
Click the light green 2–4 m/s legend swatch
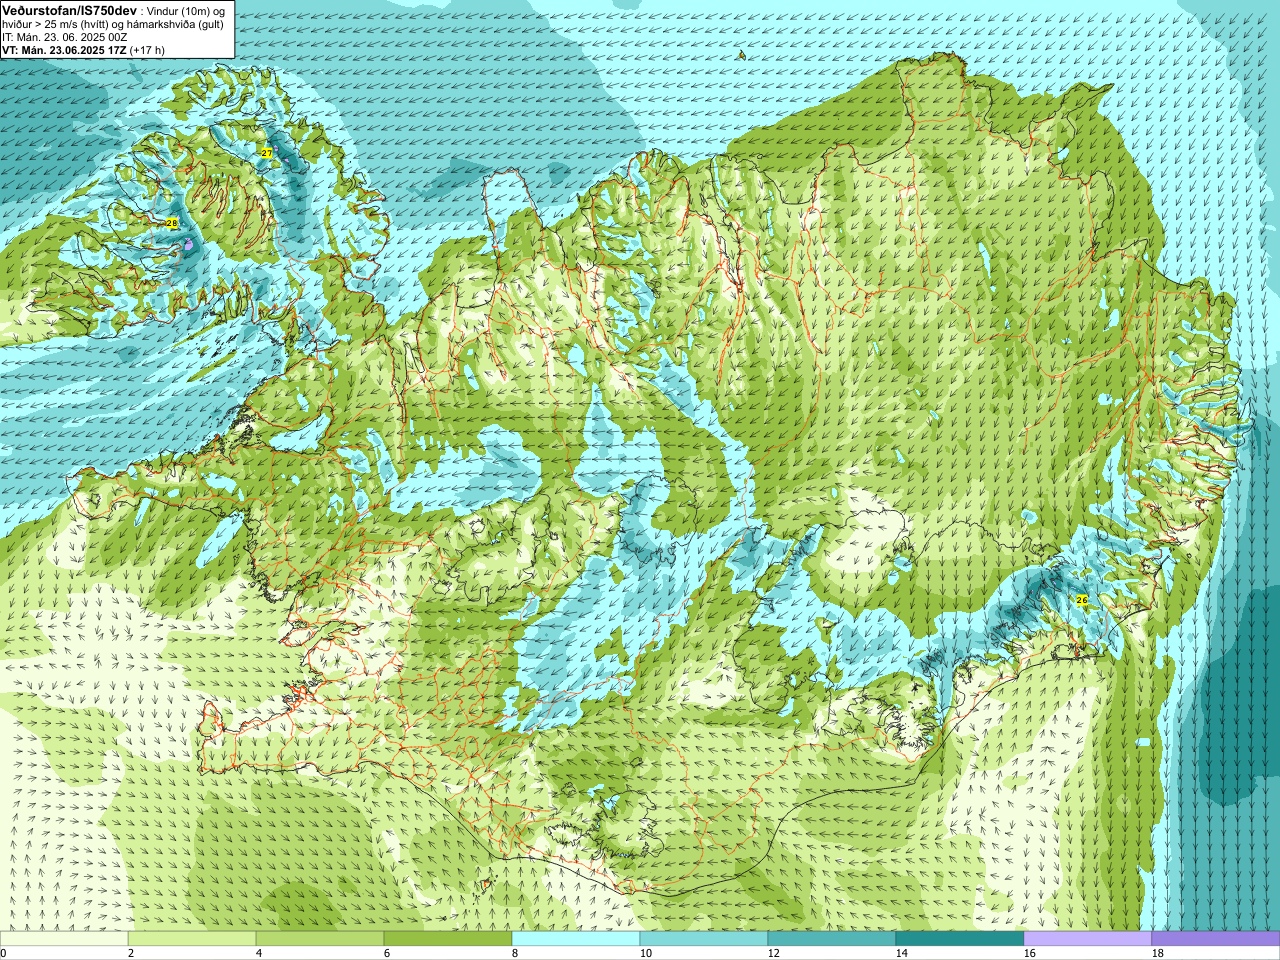point(192,939)
